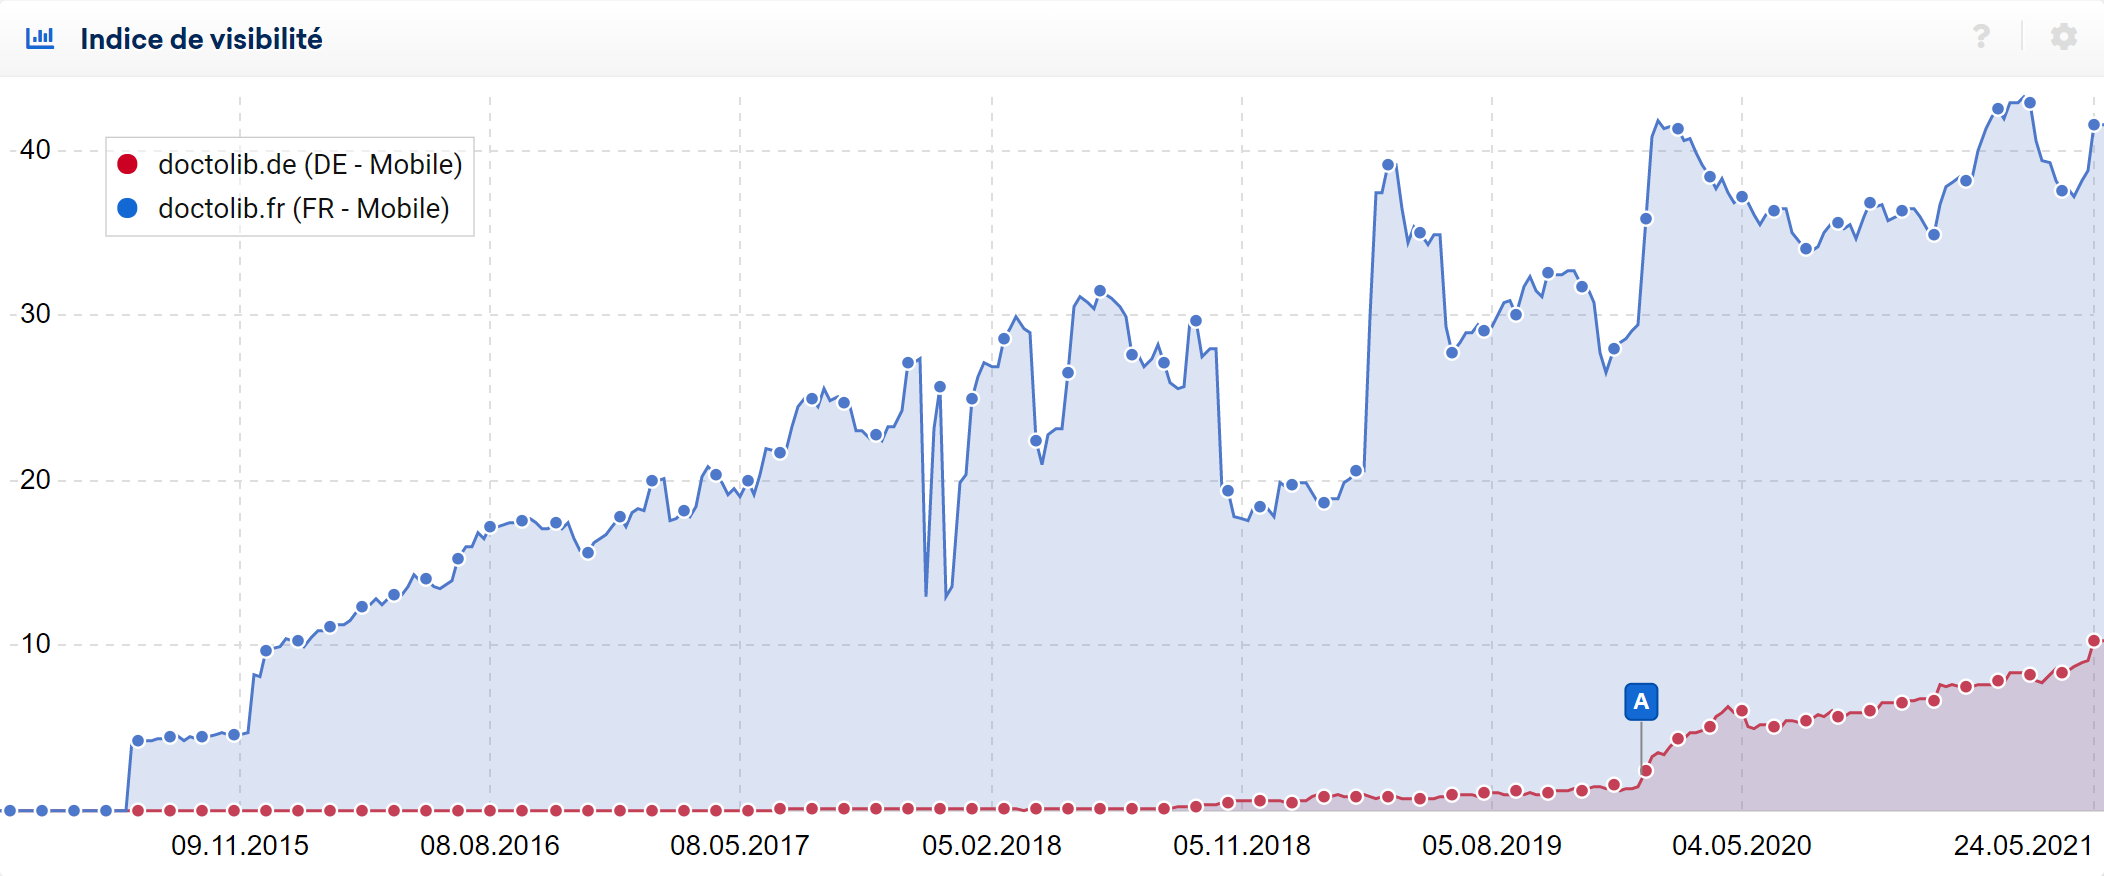Image resolution: width=2104 pixels, height=876 pixels.
Task: Click the 05.11.2018 date label
Action: [1242, 846]
